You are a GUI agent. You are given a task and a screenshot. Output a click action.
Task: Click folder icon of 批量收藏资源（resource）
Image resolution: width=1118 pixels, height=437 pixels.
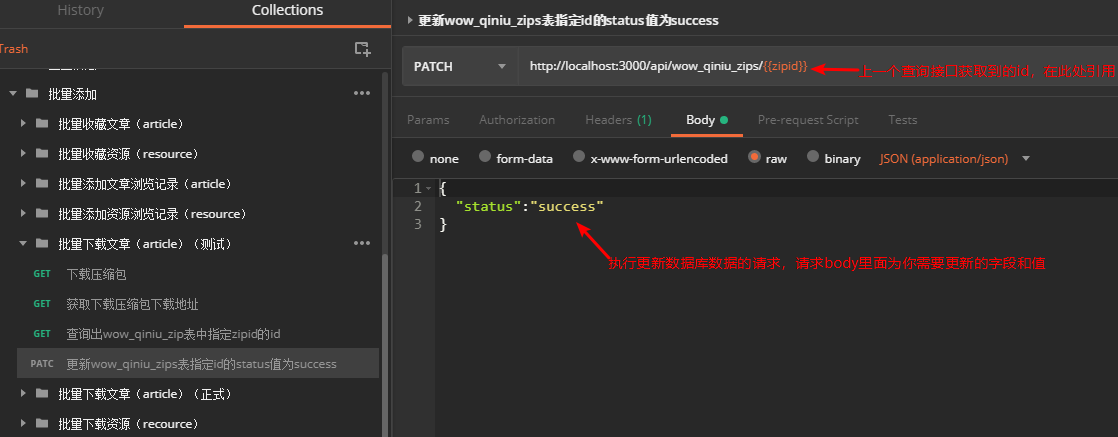tap(42, 153)
